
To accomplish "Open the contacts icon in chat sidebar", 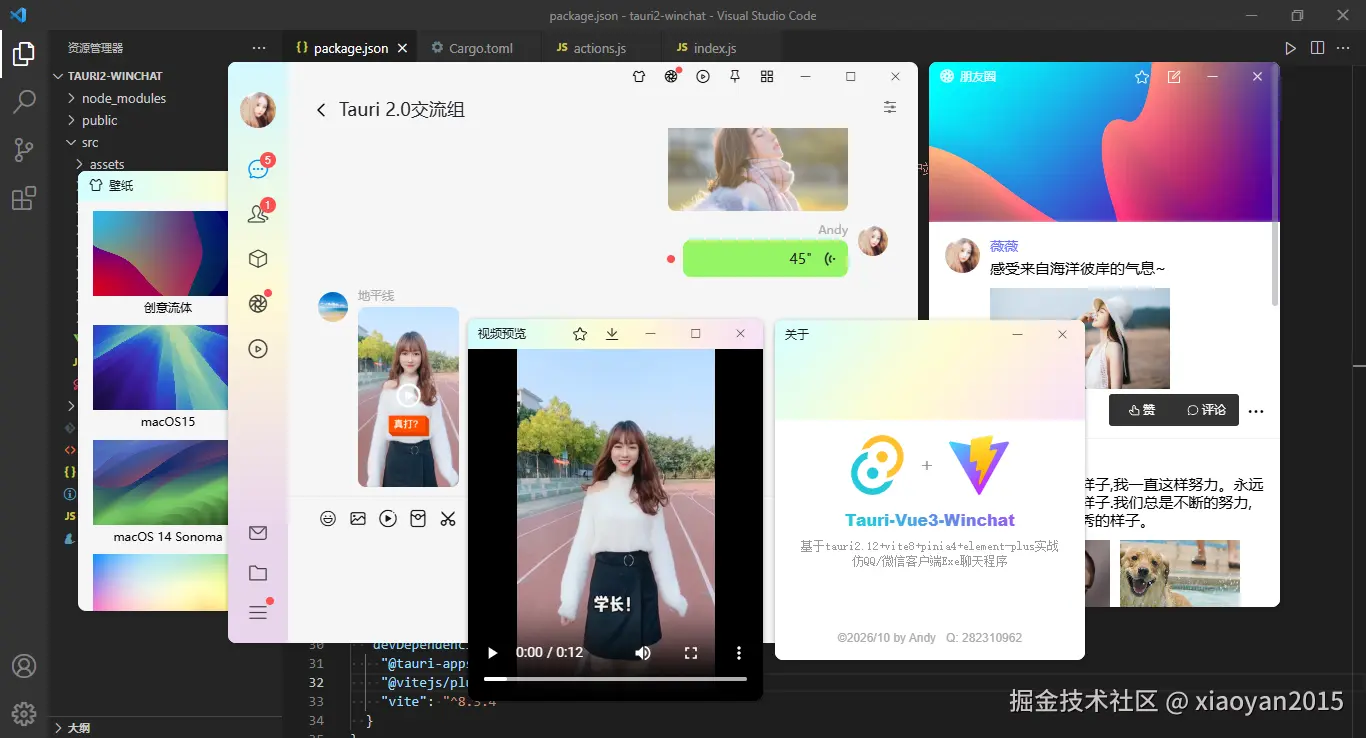I will pos(258,213).
